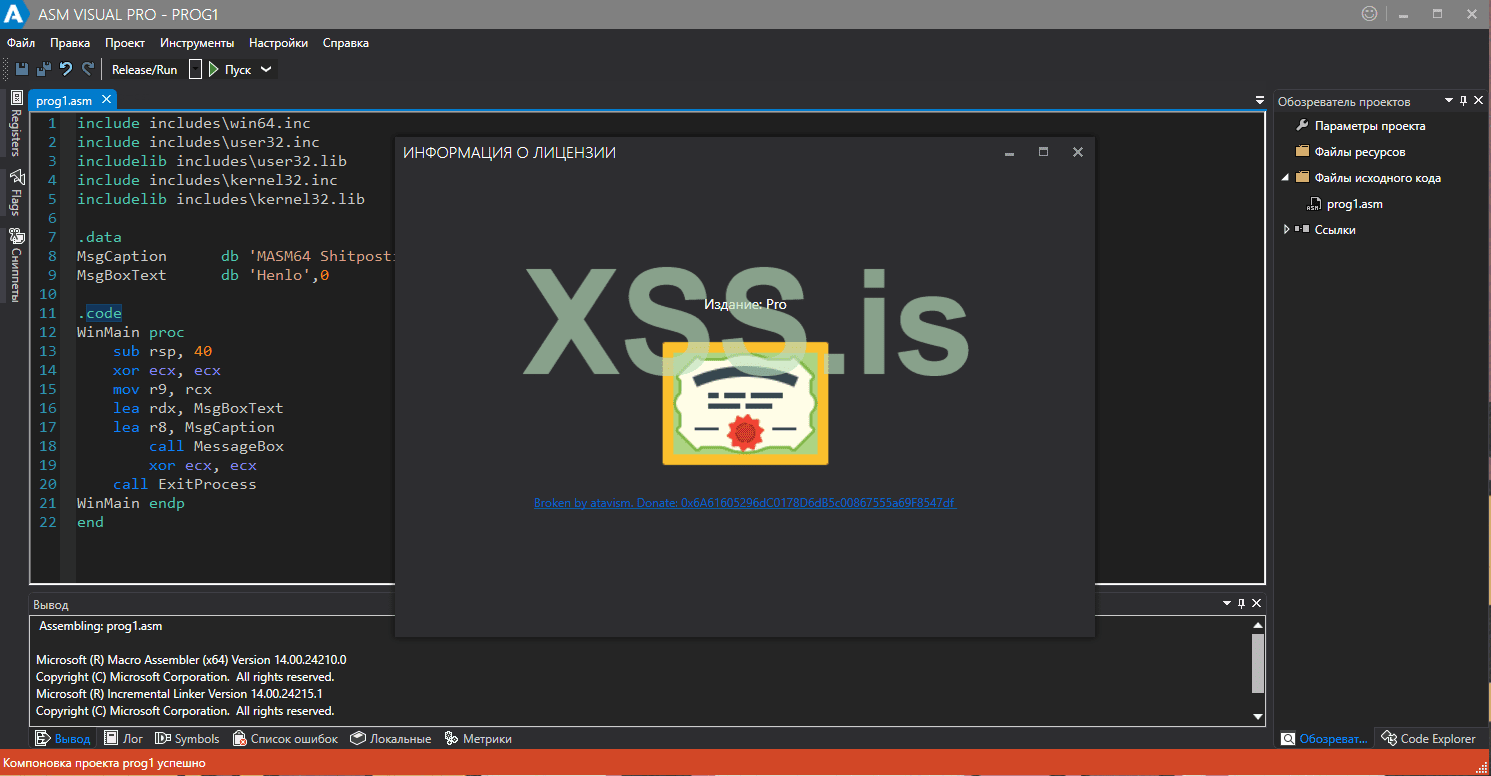This screenshot has height=776, width=1491.
Task: Switch to the Лог bottom tab
Action: [x=124, y=739]
